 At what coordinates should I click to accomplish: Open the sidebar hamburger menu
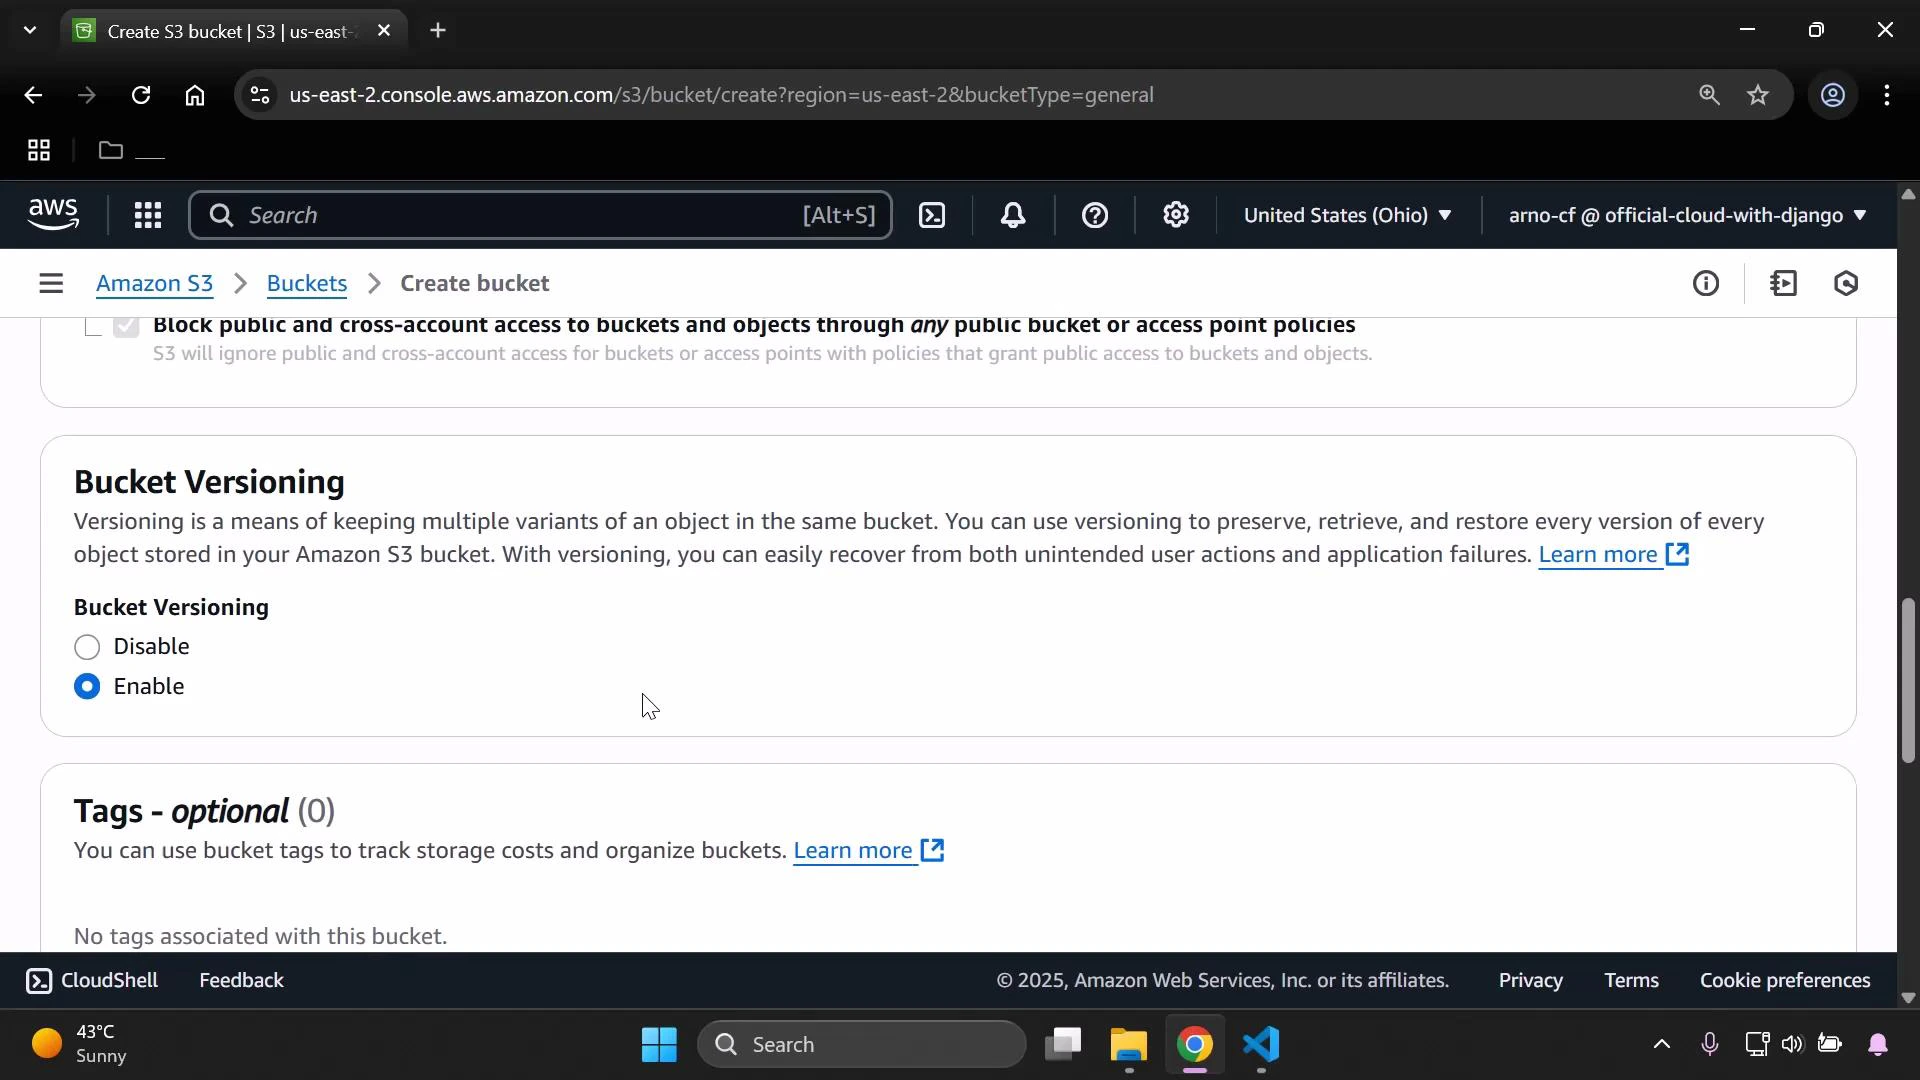pyautogui.click(x=51, y=283)
